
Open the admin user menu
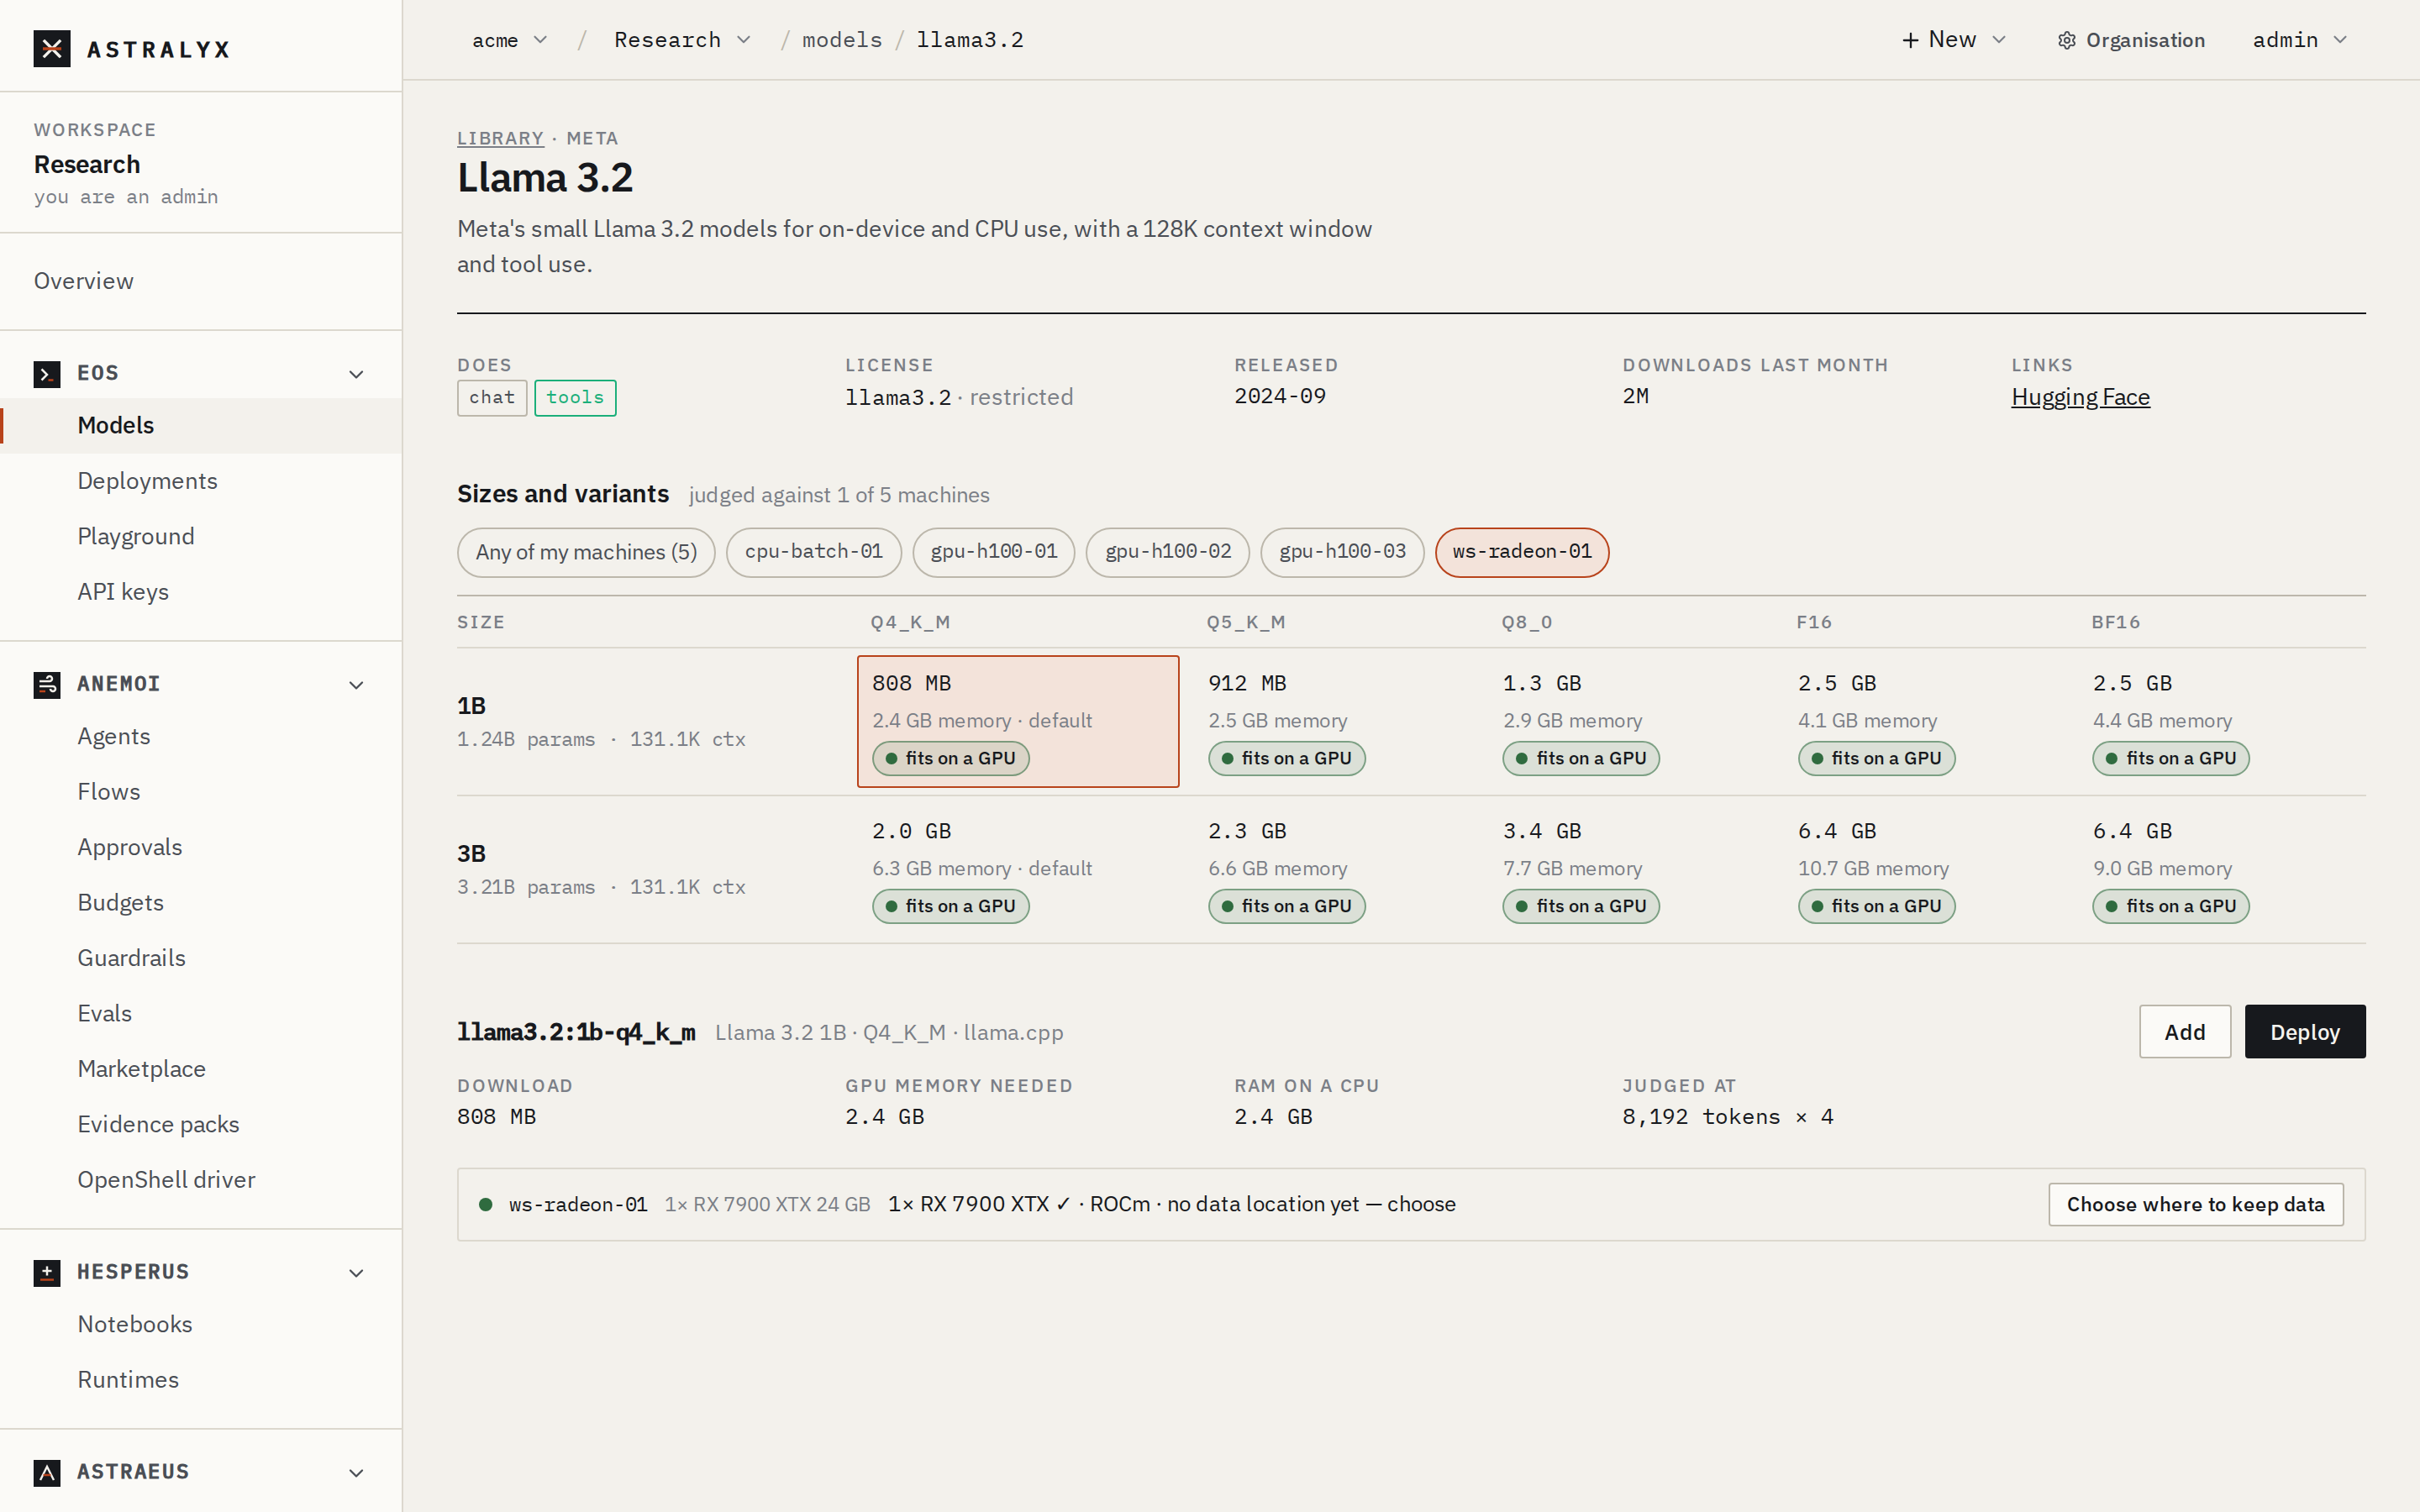[x=2299, y=40]
